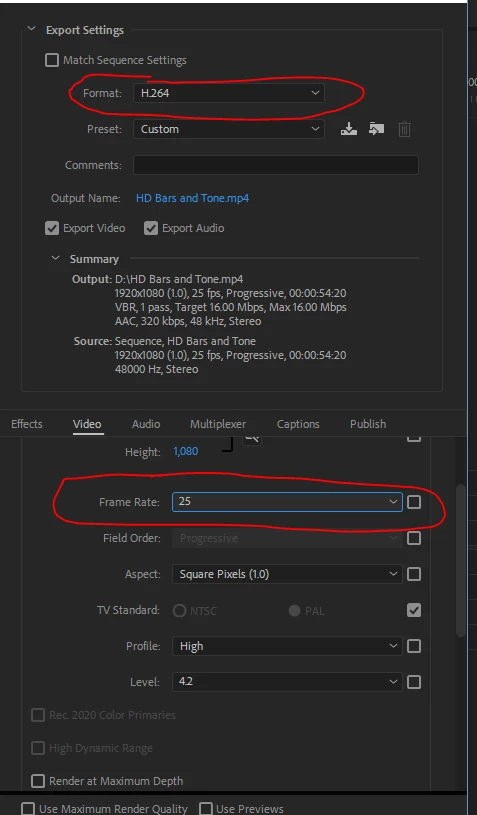Click the Import Preset icon

click(376, 129)
